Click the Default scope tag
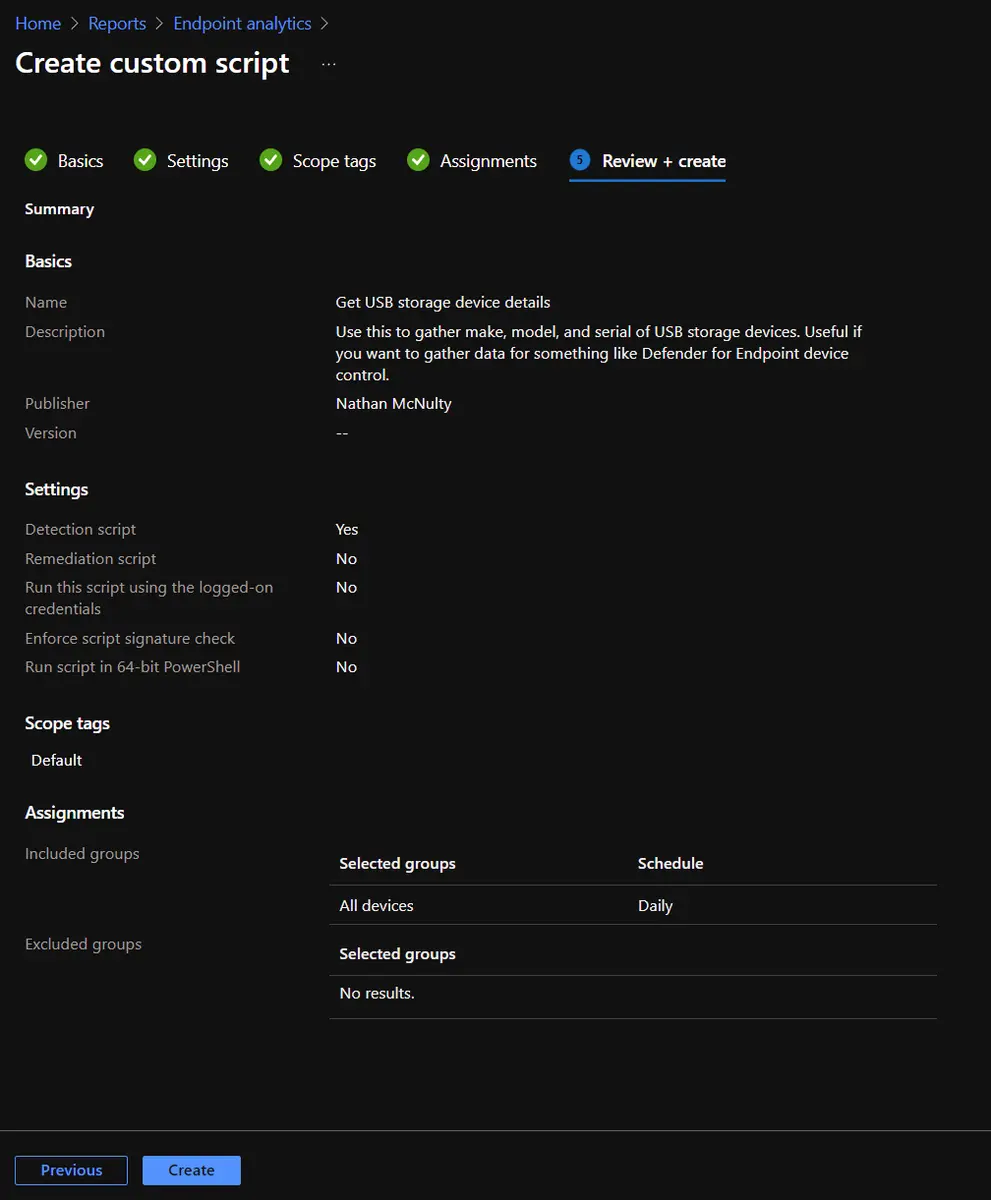Screen dimensions: 991x1200 (57, 760)
